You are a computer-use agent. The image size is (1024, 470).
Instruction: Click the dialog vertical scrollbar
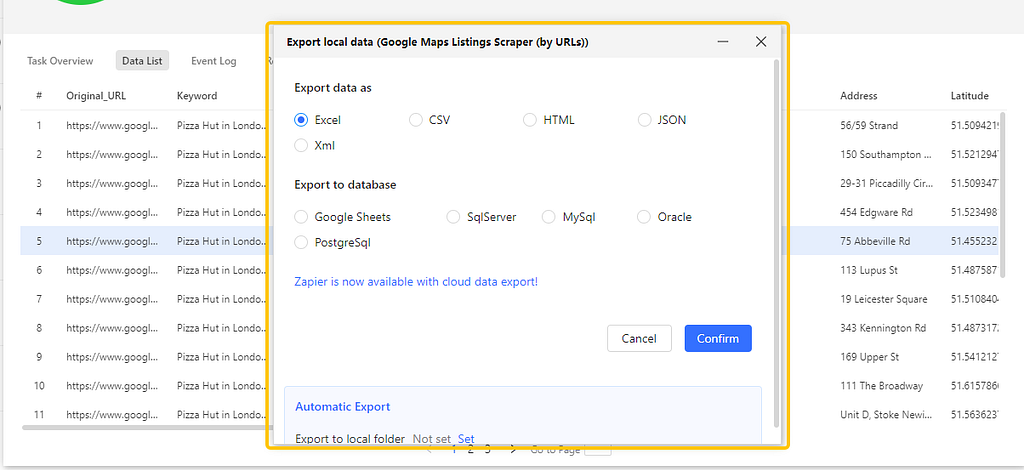pos(776,242)
